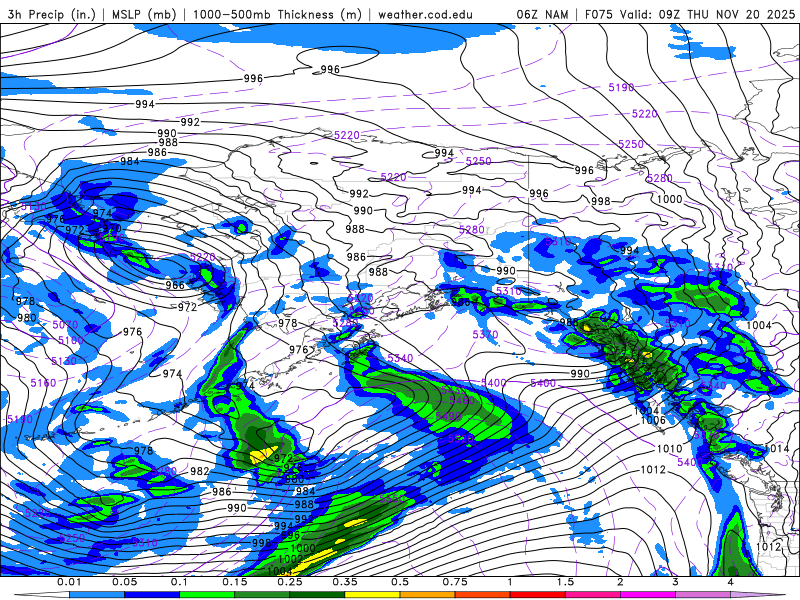The width and height of the screenshot is (800, 600).
Task: Click the 1014 mb isobar label
Action: point(777,448)
